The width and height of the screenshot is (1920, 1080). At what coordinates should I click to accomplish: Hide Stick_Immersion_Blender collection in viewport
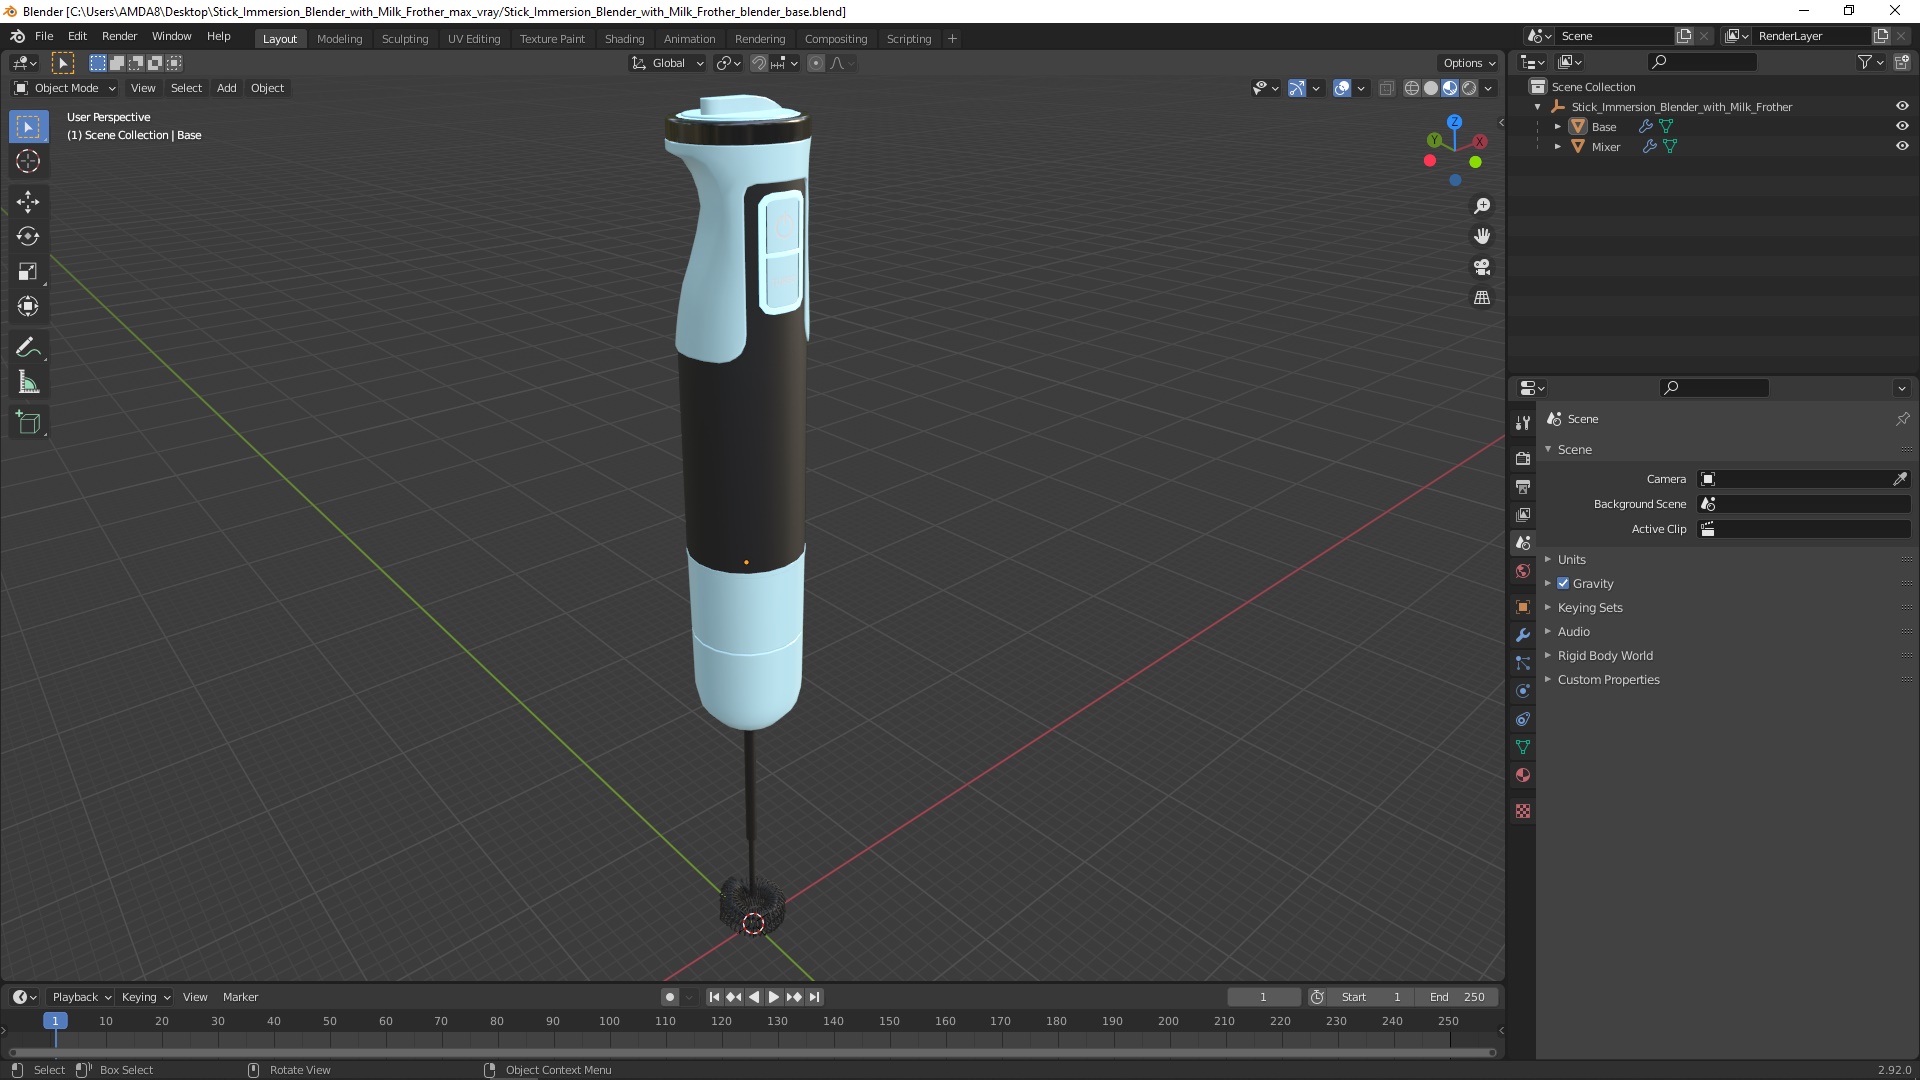coord(1902,106)
